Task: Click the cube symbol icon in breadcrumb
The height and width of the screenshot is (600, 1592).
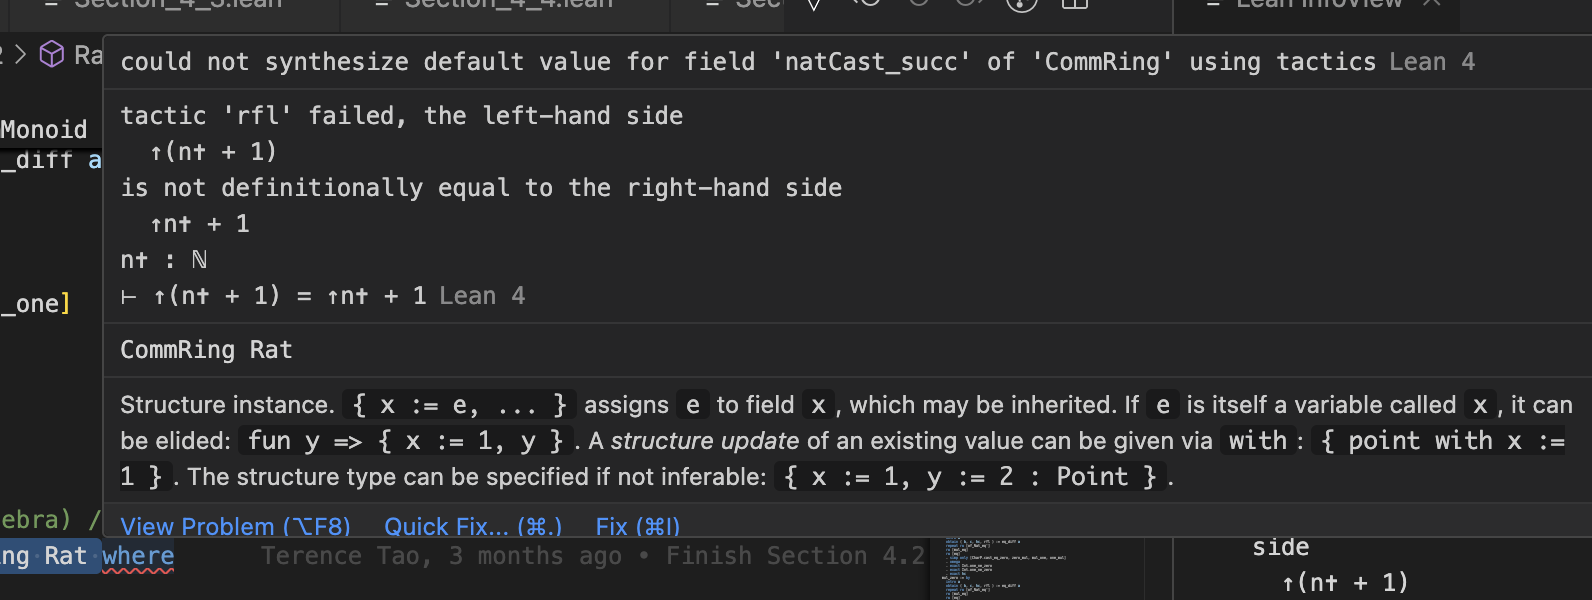Action: click(51, 55)
